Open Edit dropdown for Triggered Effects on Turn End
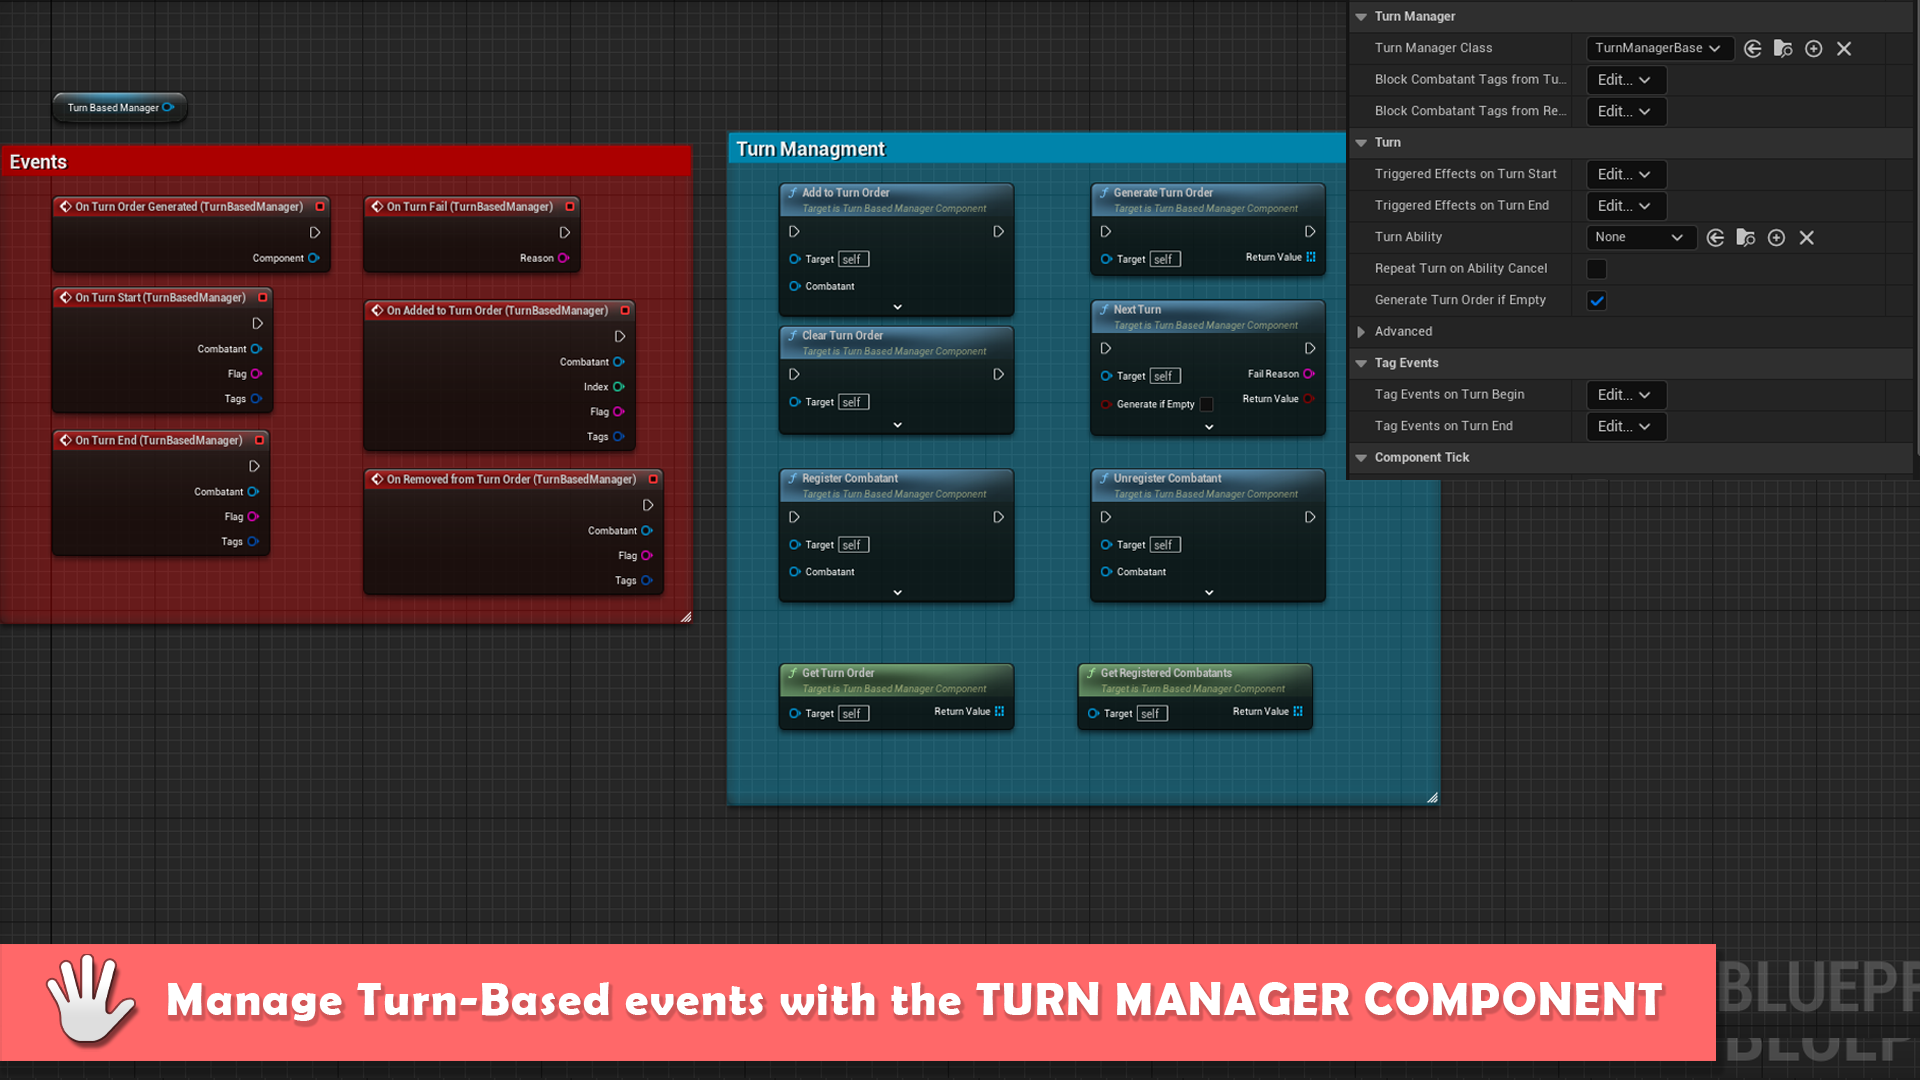The height and width of the screenshot is (1080, 1920). (1626, 206)
